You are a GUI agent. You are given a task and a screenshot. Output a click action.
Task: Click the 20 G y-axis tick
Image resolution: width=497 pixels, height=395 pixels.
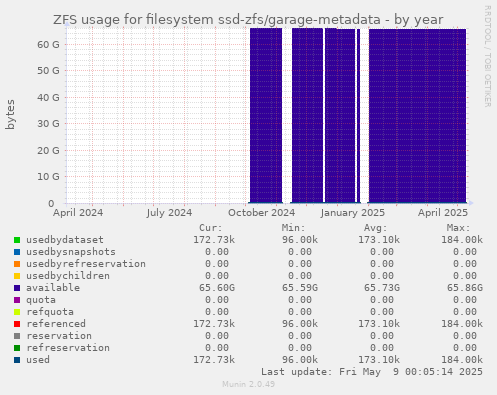pos(48,150)
